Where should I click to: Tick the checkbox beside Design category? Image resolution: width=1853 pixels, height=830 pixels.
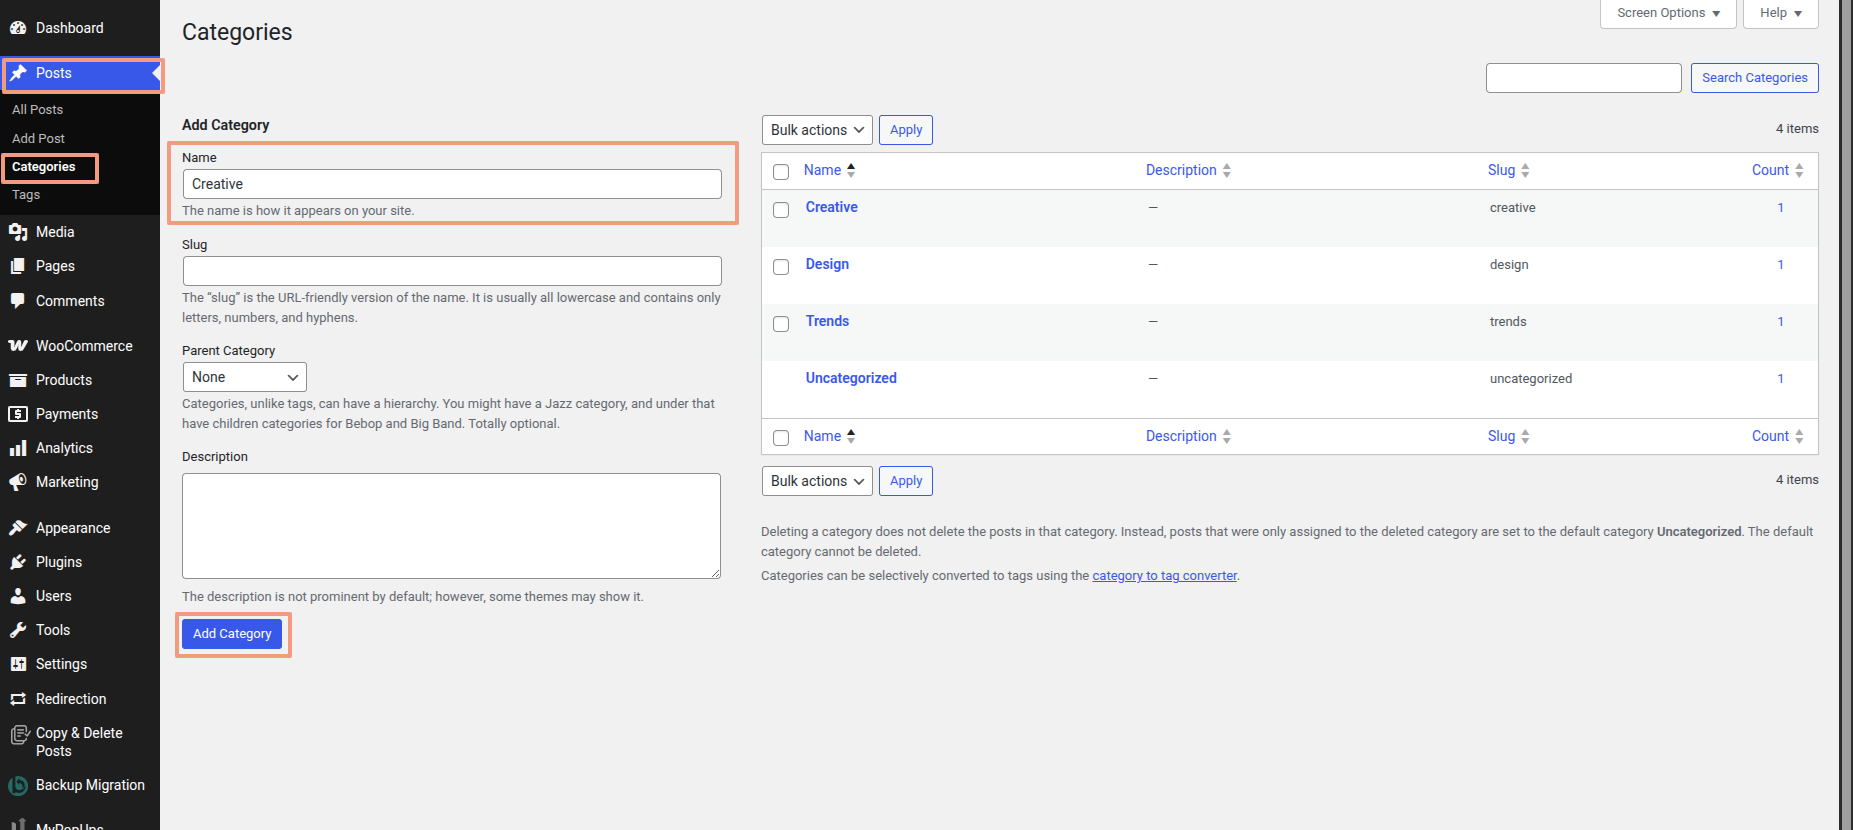click(781, 266)
